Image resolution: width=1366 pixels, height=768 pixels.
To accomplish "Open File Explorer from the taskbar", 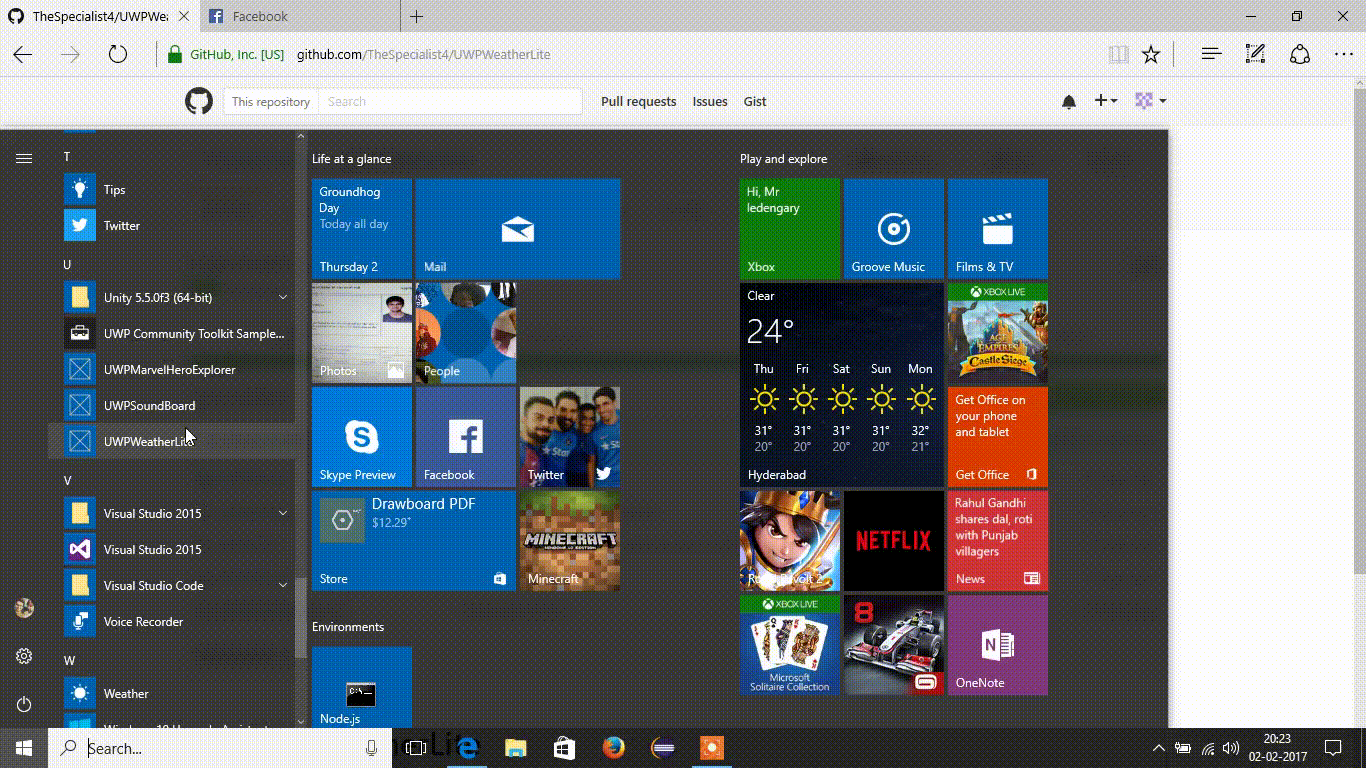I will click(x=515, y=748).
